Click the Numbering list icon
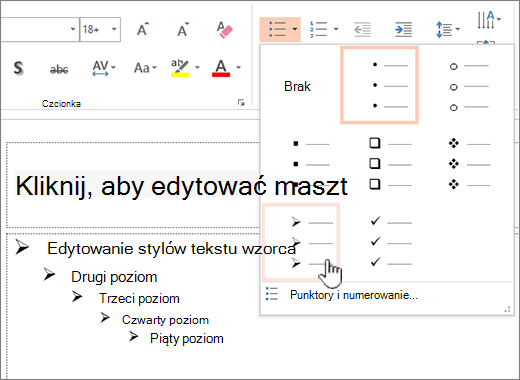The width and height of the screenshot is (520, 380). pos(319,29)
